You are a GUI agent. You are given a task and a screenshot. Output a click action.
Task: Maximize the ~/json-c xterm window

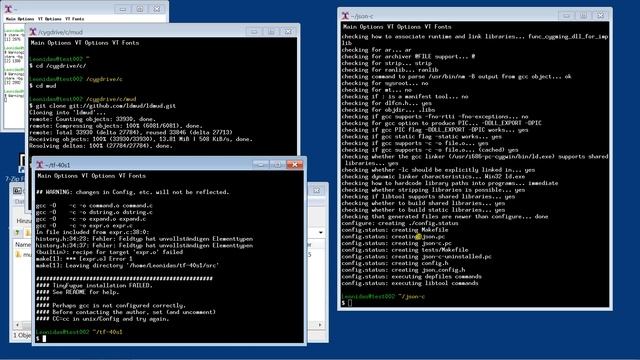point(583,16)
